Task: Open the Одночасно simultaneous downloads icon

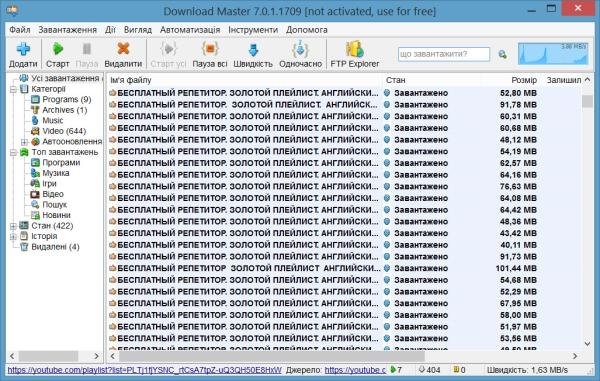Action: click(x=300, y=49)
